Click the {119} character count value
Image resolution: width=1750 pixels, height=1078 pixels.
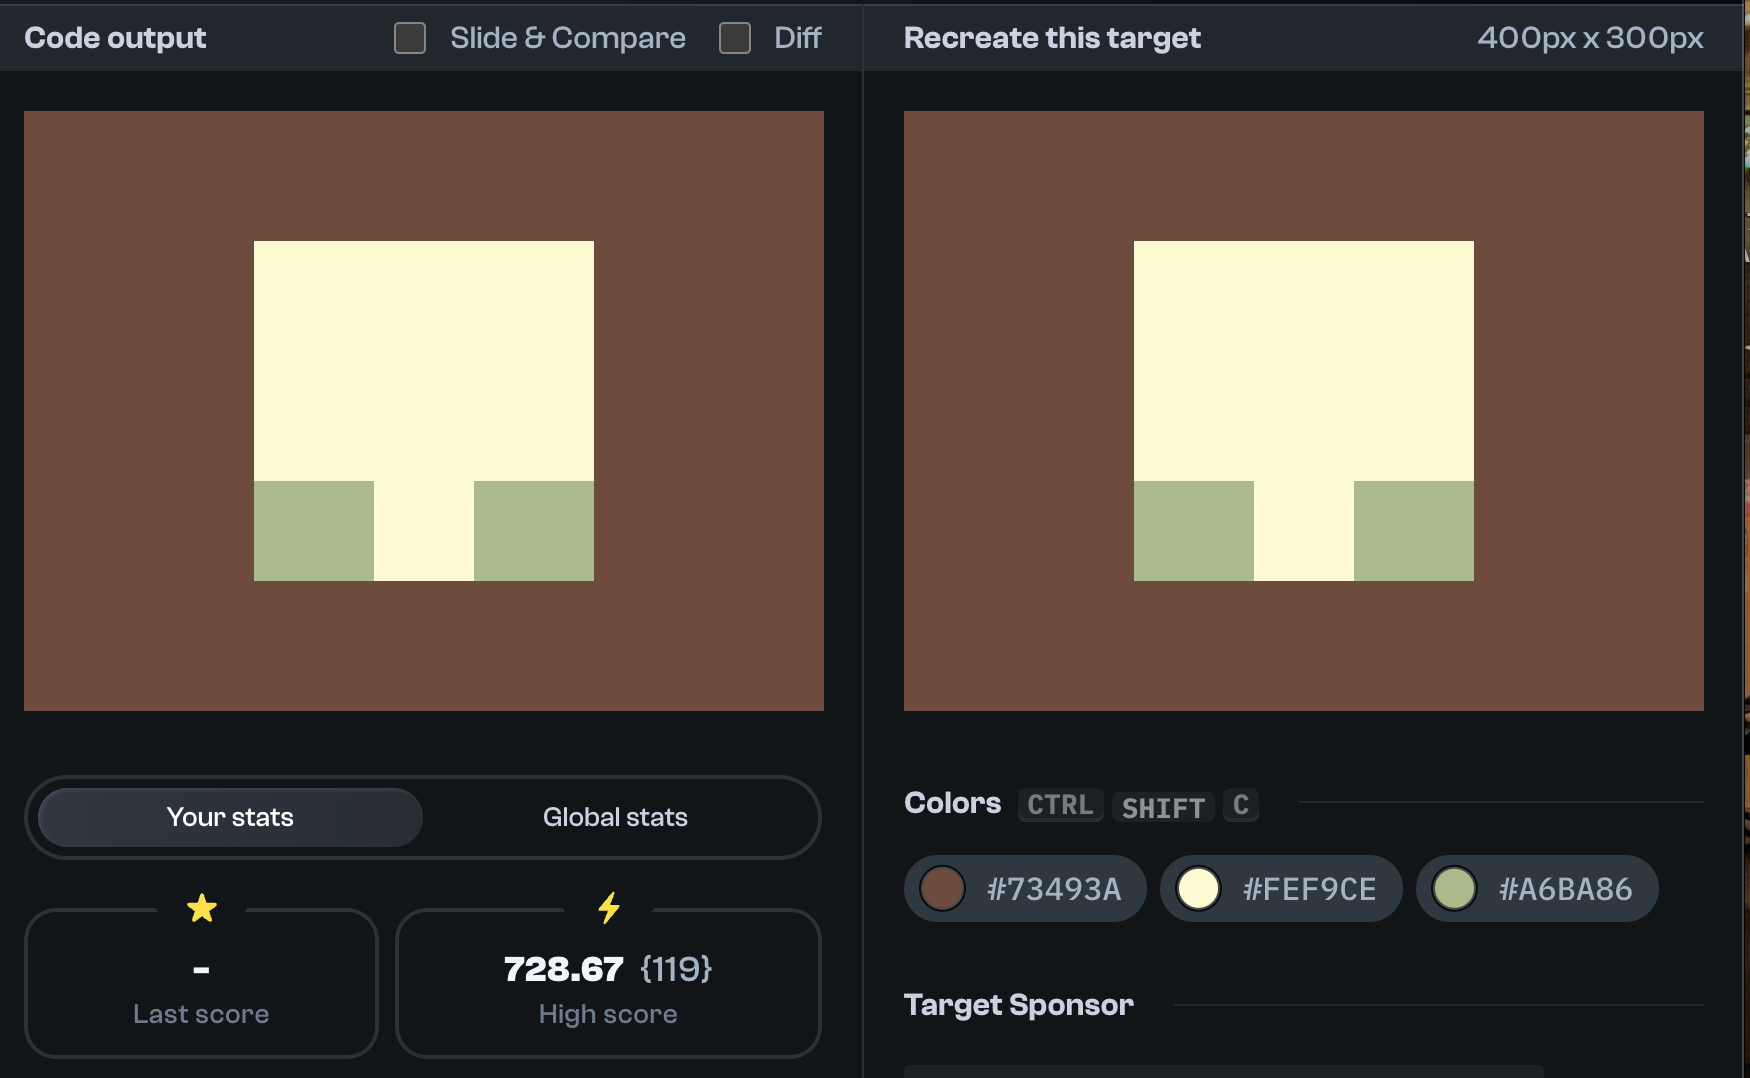coord(676,969)
